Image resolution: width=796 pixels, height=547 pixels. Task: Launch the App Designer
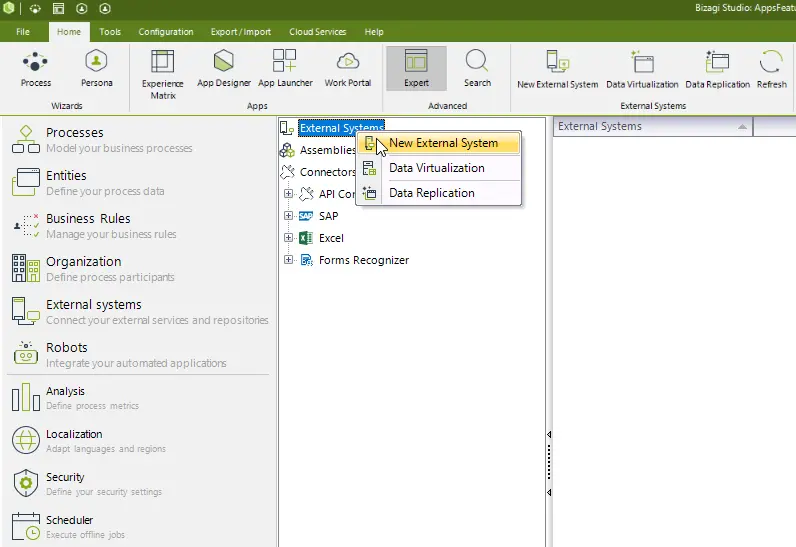point(223,69)
